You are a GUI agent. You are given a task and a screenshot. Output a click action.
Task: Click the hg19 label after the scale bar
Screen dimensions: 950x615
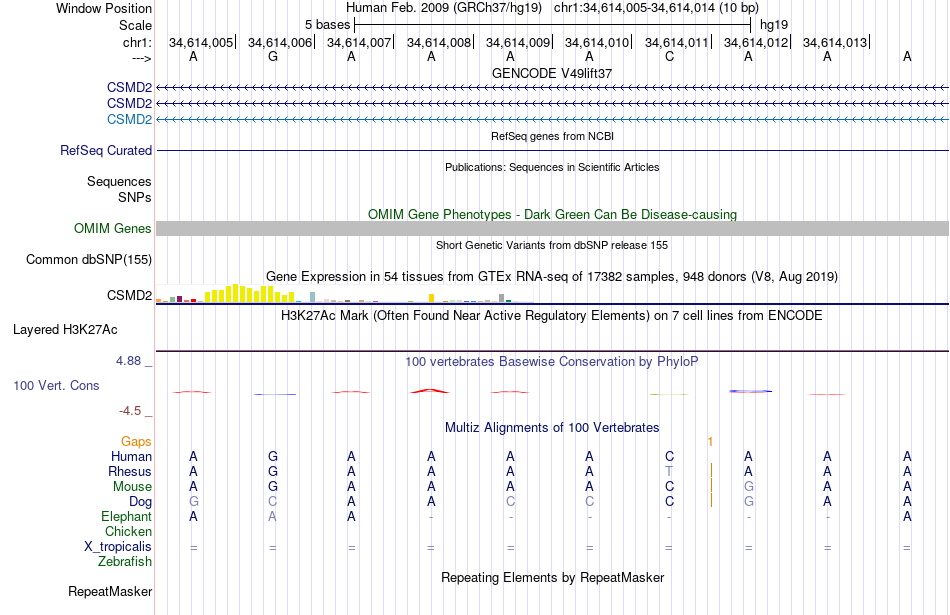(x=774, y=25)
